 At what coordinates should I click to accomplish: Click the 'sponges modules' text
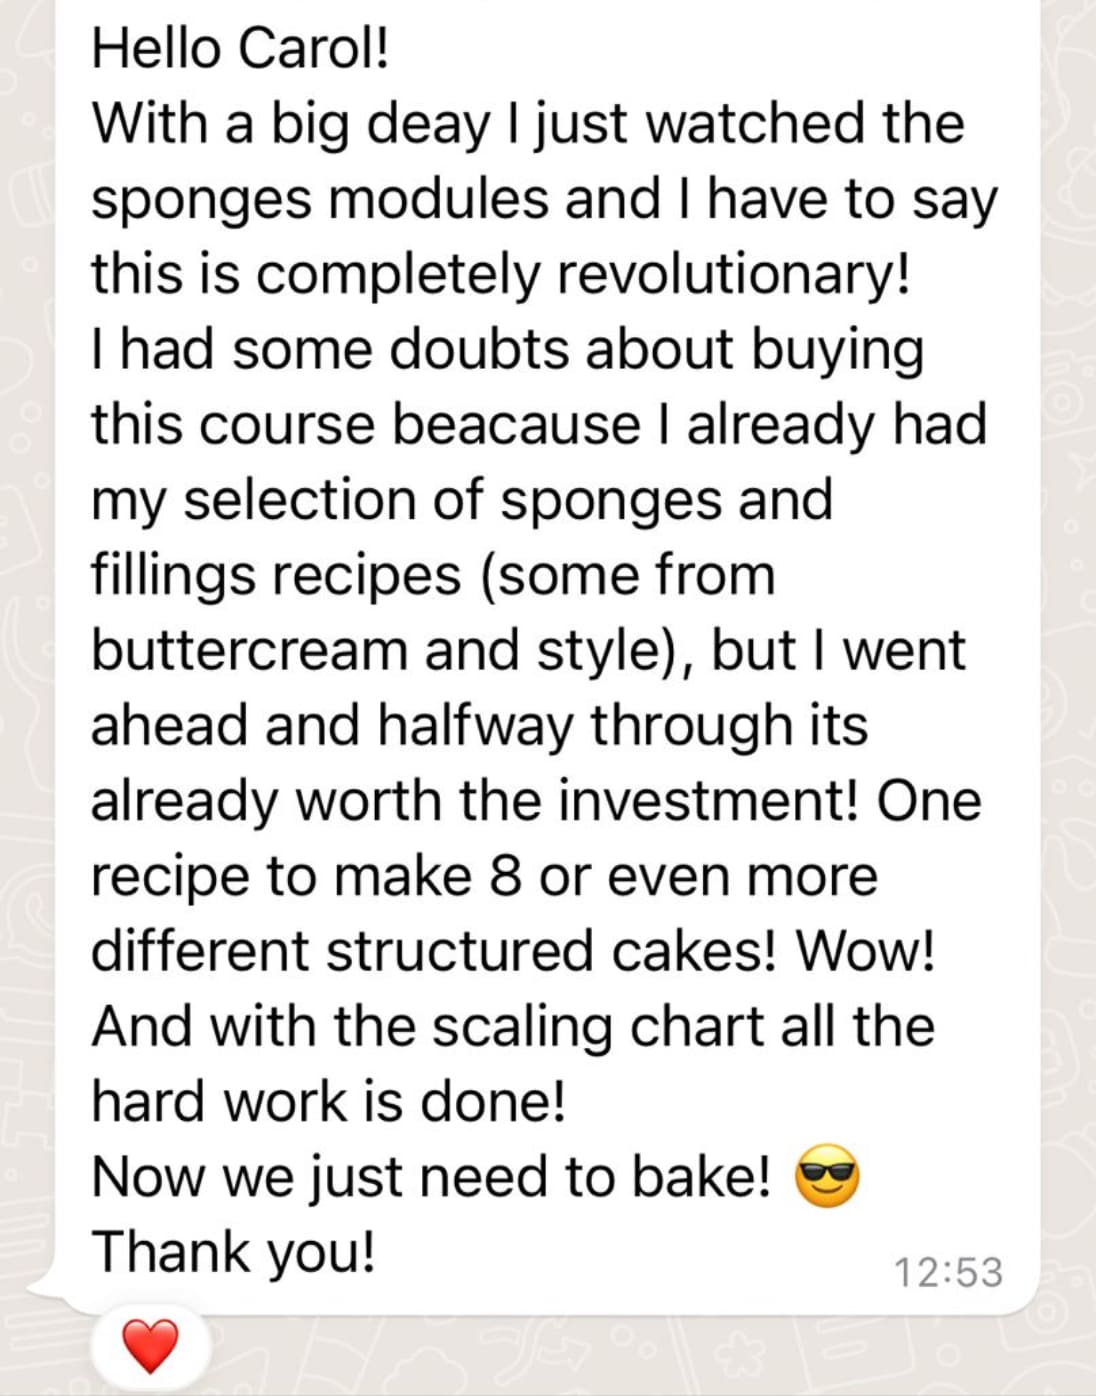click(x=319, y=200)
